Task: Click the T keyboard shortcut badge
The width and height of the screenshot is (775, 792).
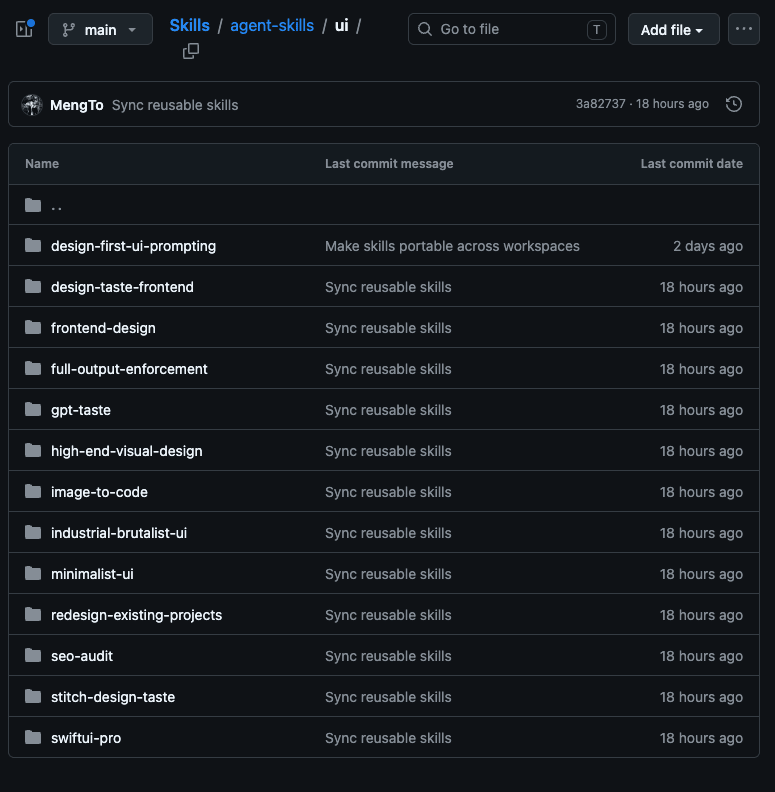Action: click(597, 29)
